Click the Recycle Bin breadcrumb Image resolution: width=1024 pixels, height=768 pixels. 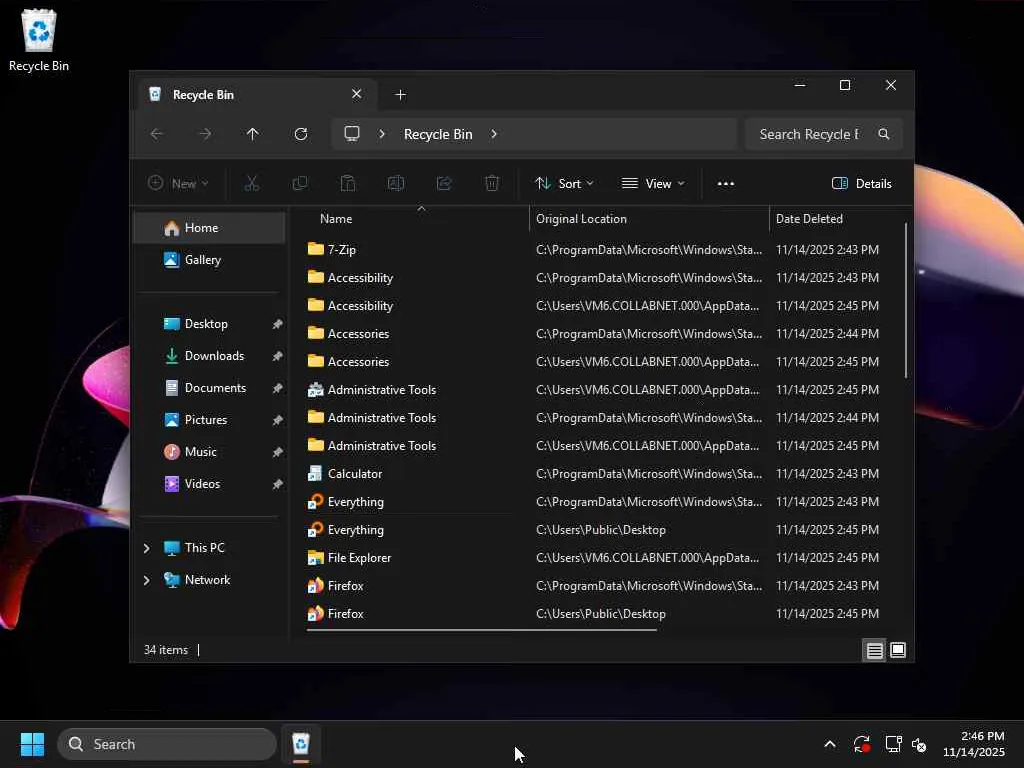[438, 134]
